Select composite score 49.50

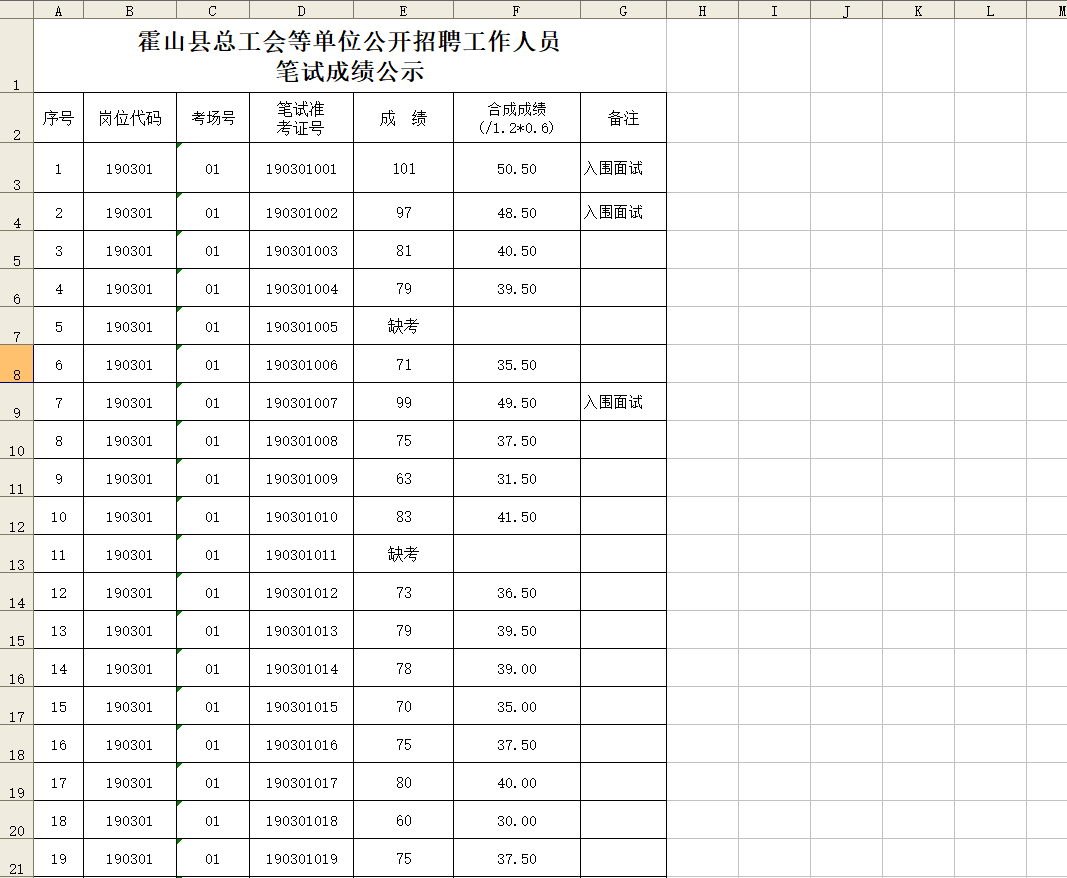tap(516, 403)
